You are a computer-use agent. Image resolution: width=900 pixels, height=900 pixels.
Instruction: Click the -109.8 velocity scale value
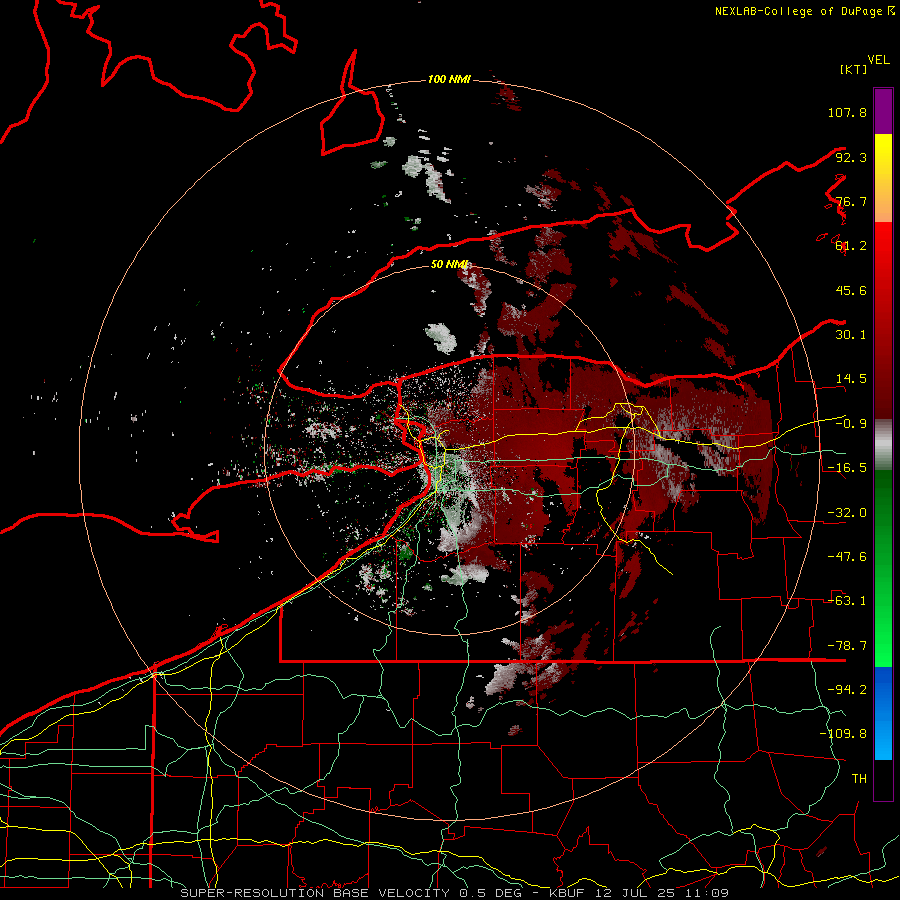[x=843, y=734]
